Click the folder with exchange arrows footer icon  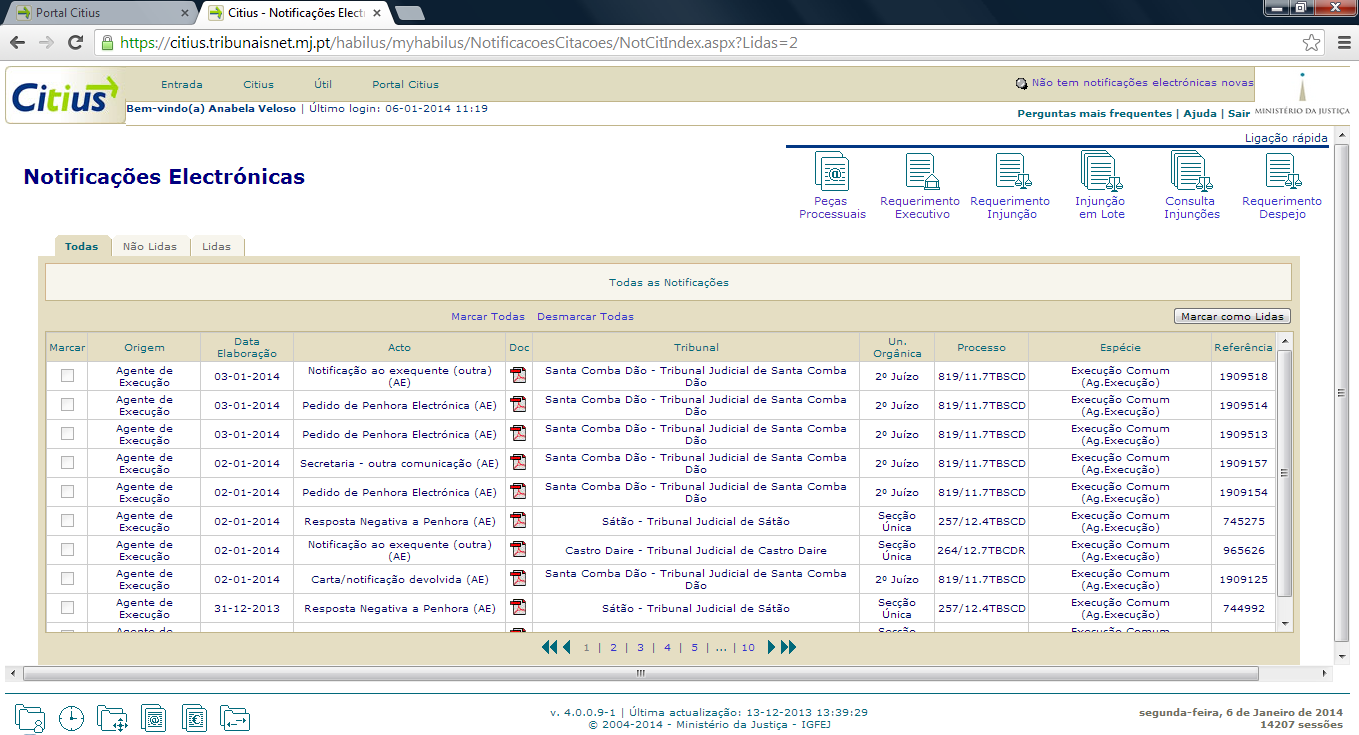(x=236, y=718)
